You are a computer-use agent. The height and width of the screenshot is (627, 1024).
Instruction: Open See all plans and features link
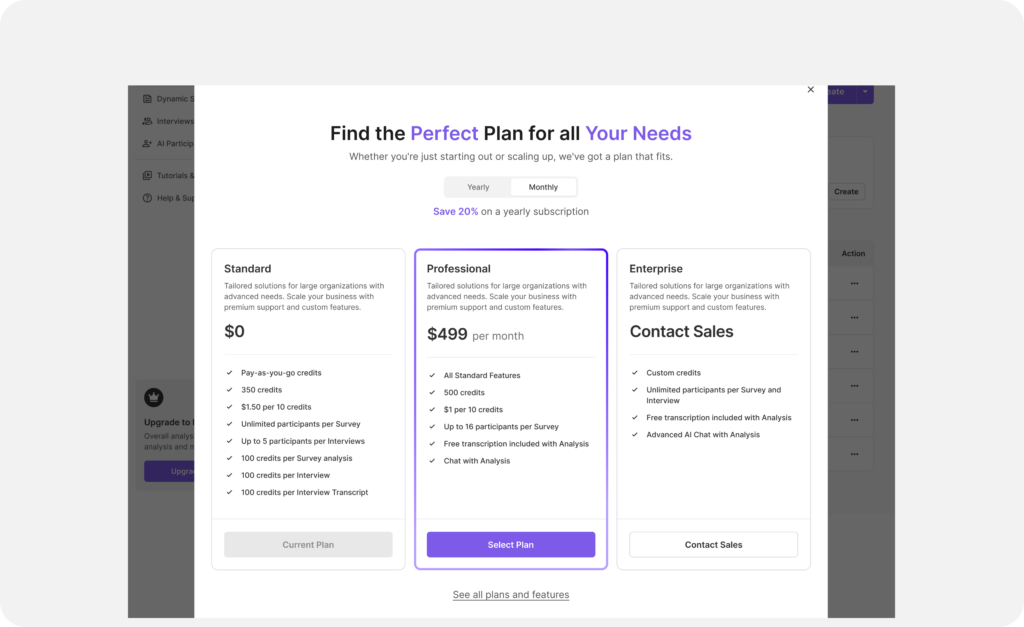click(511, 594)
